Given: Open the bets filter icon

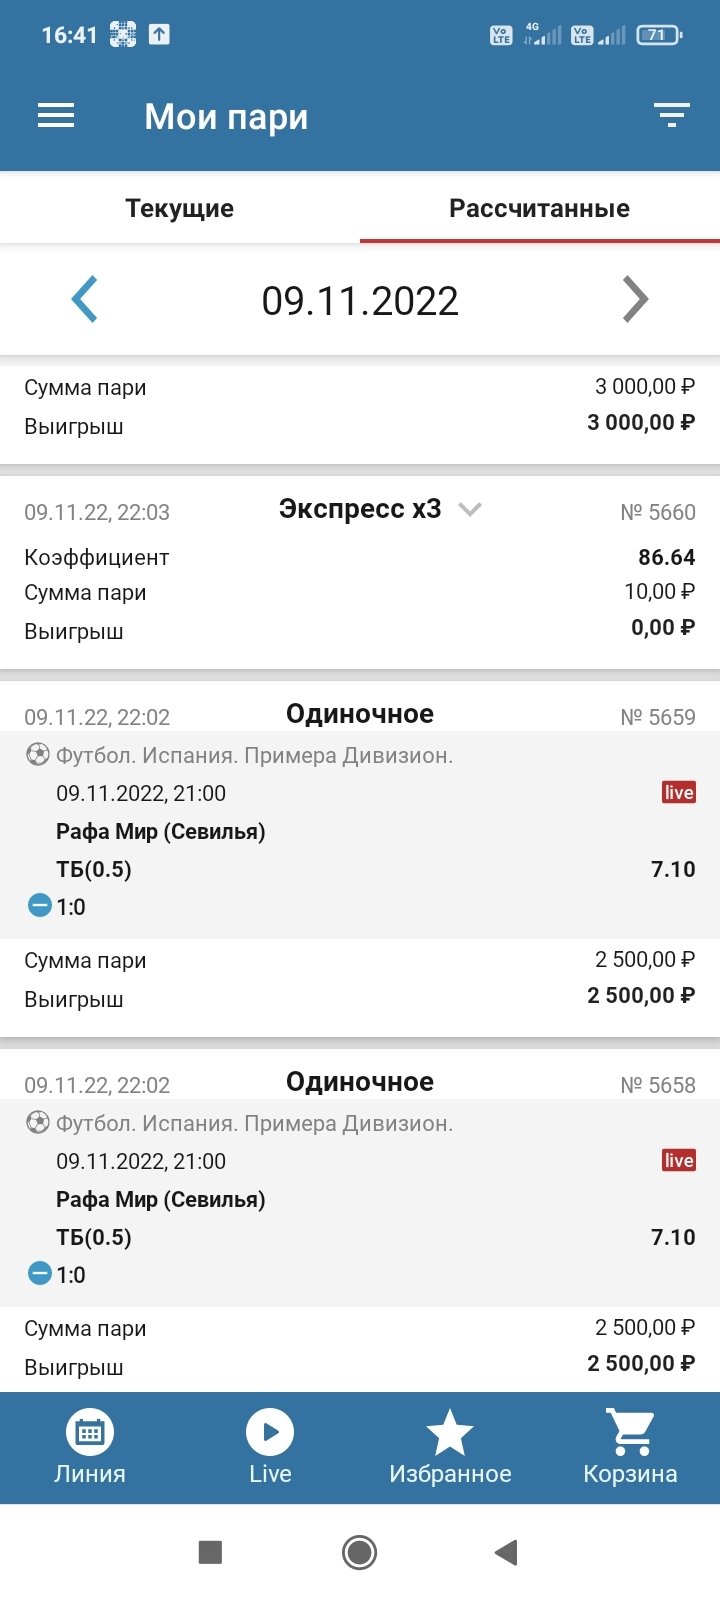Looking at the screenshot, I should point(672,116).
